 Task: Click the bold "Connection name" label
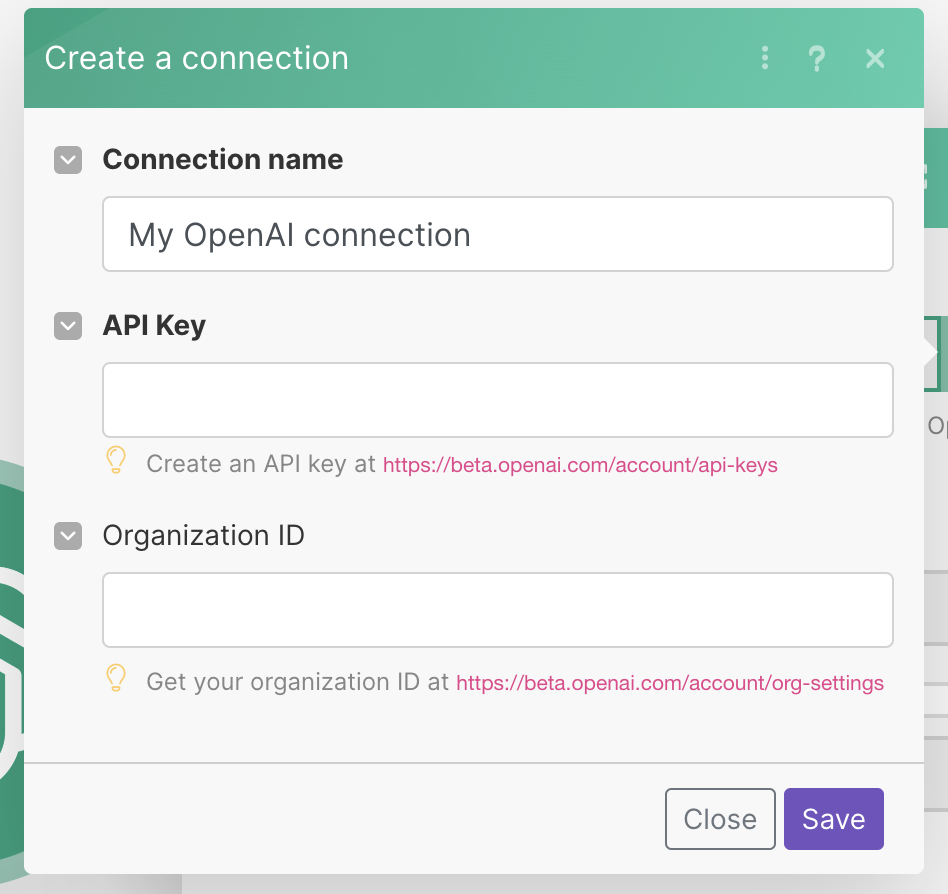223,160
